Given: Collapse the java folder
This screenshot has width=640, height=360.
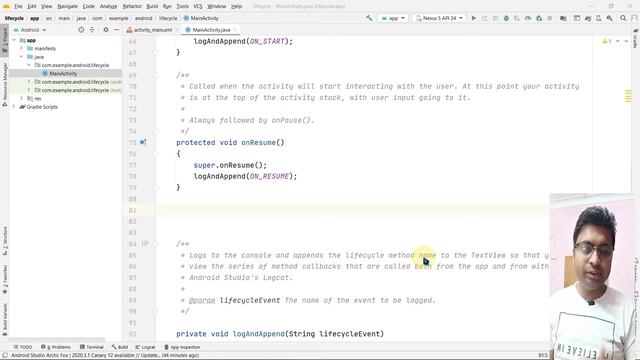Looking at the screenshot, I should tap(22, 57).
